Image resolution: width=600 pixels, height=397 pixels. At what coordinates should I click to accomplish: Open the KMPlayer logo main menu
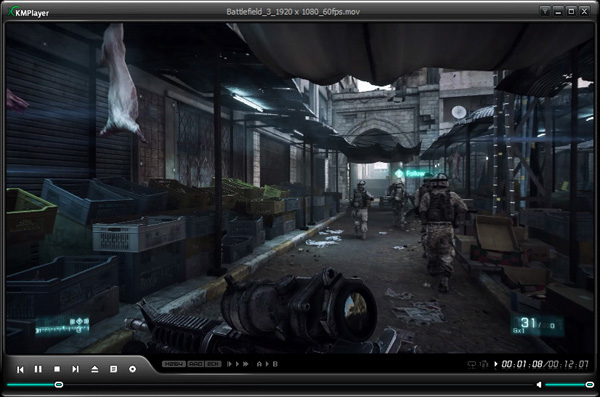pyautogui.click(x=29, y=12)
